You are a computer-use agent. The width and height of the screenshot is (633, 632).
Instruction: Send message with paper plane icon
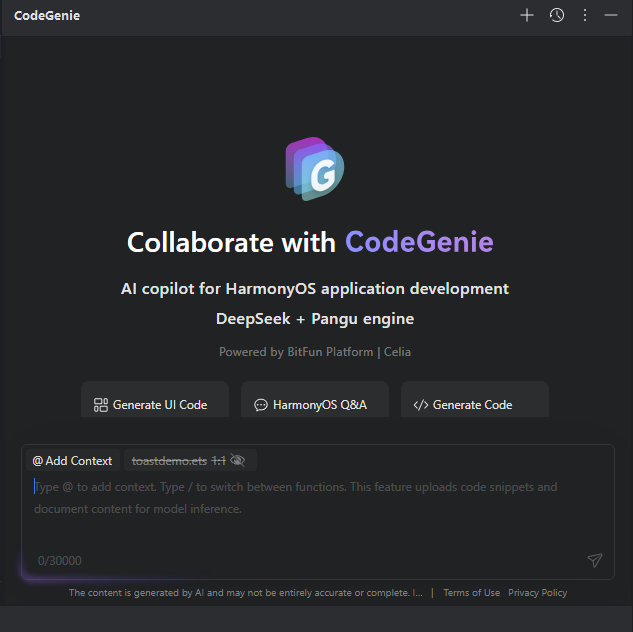tap(595, 560)
